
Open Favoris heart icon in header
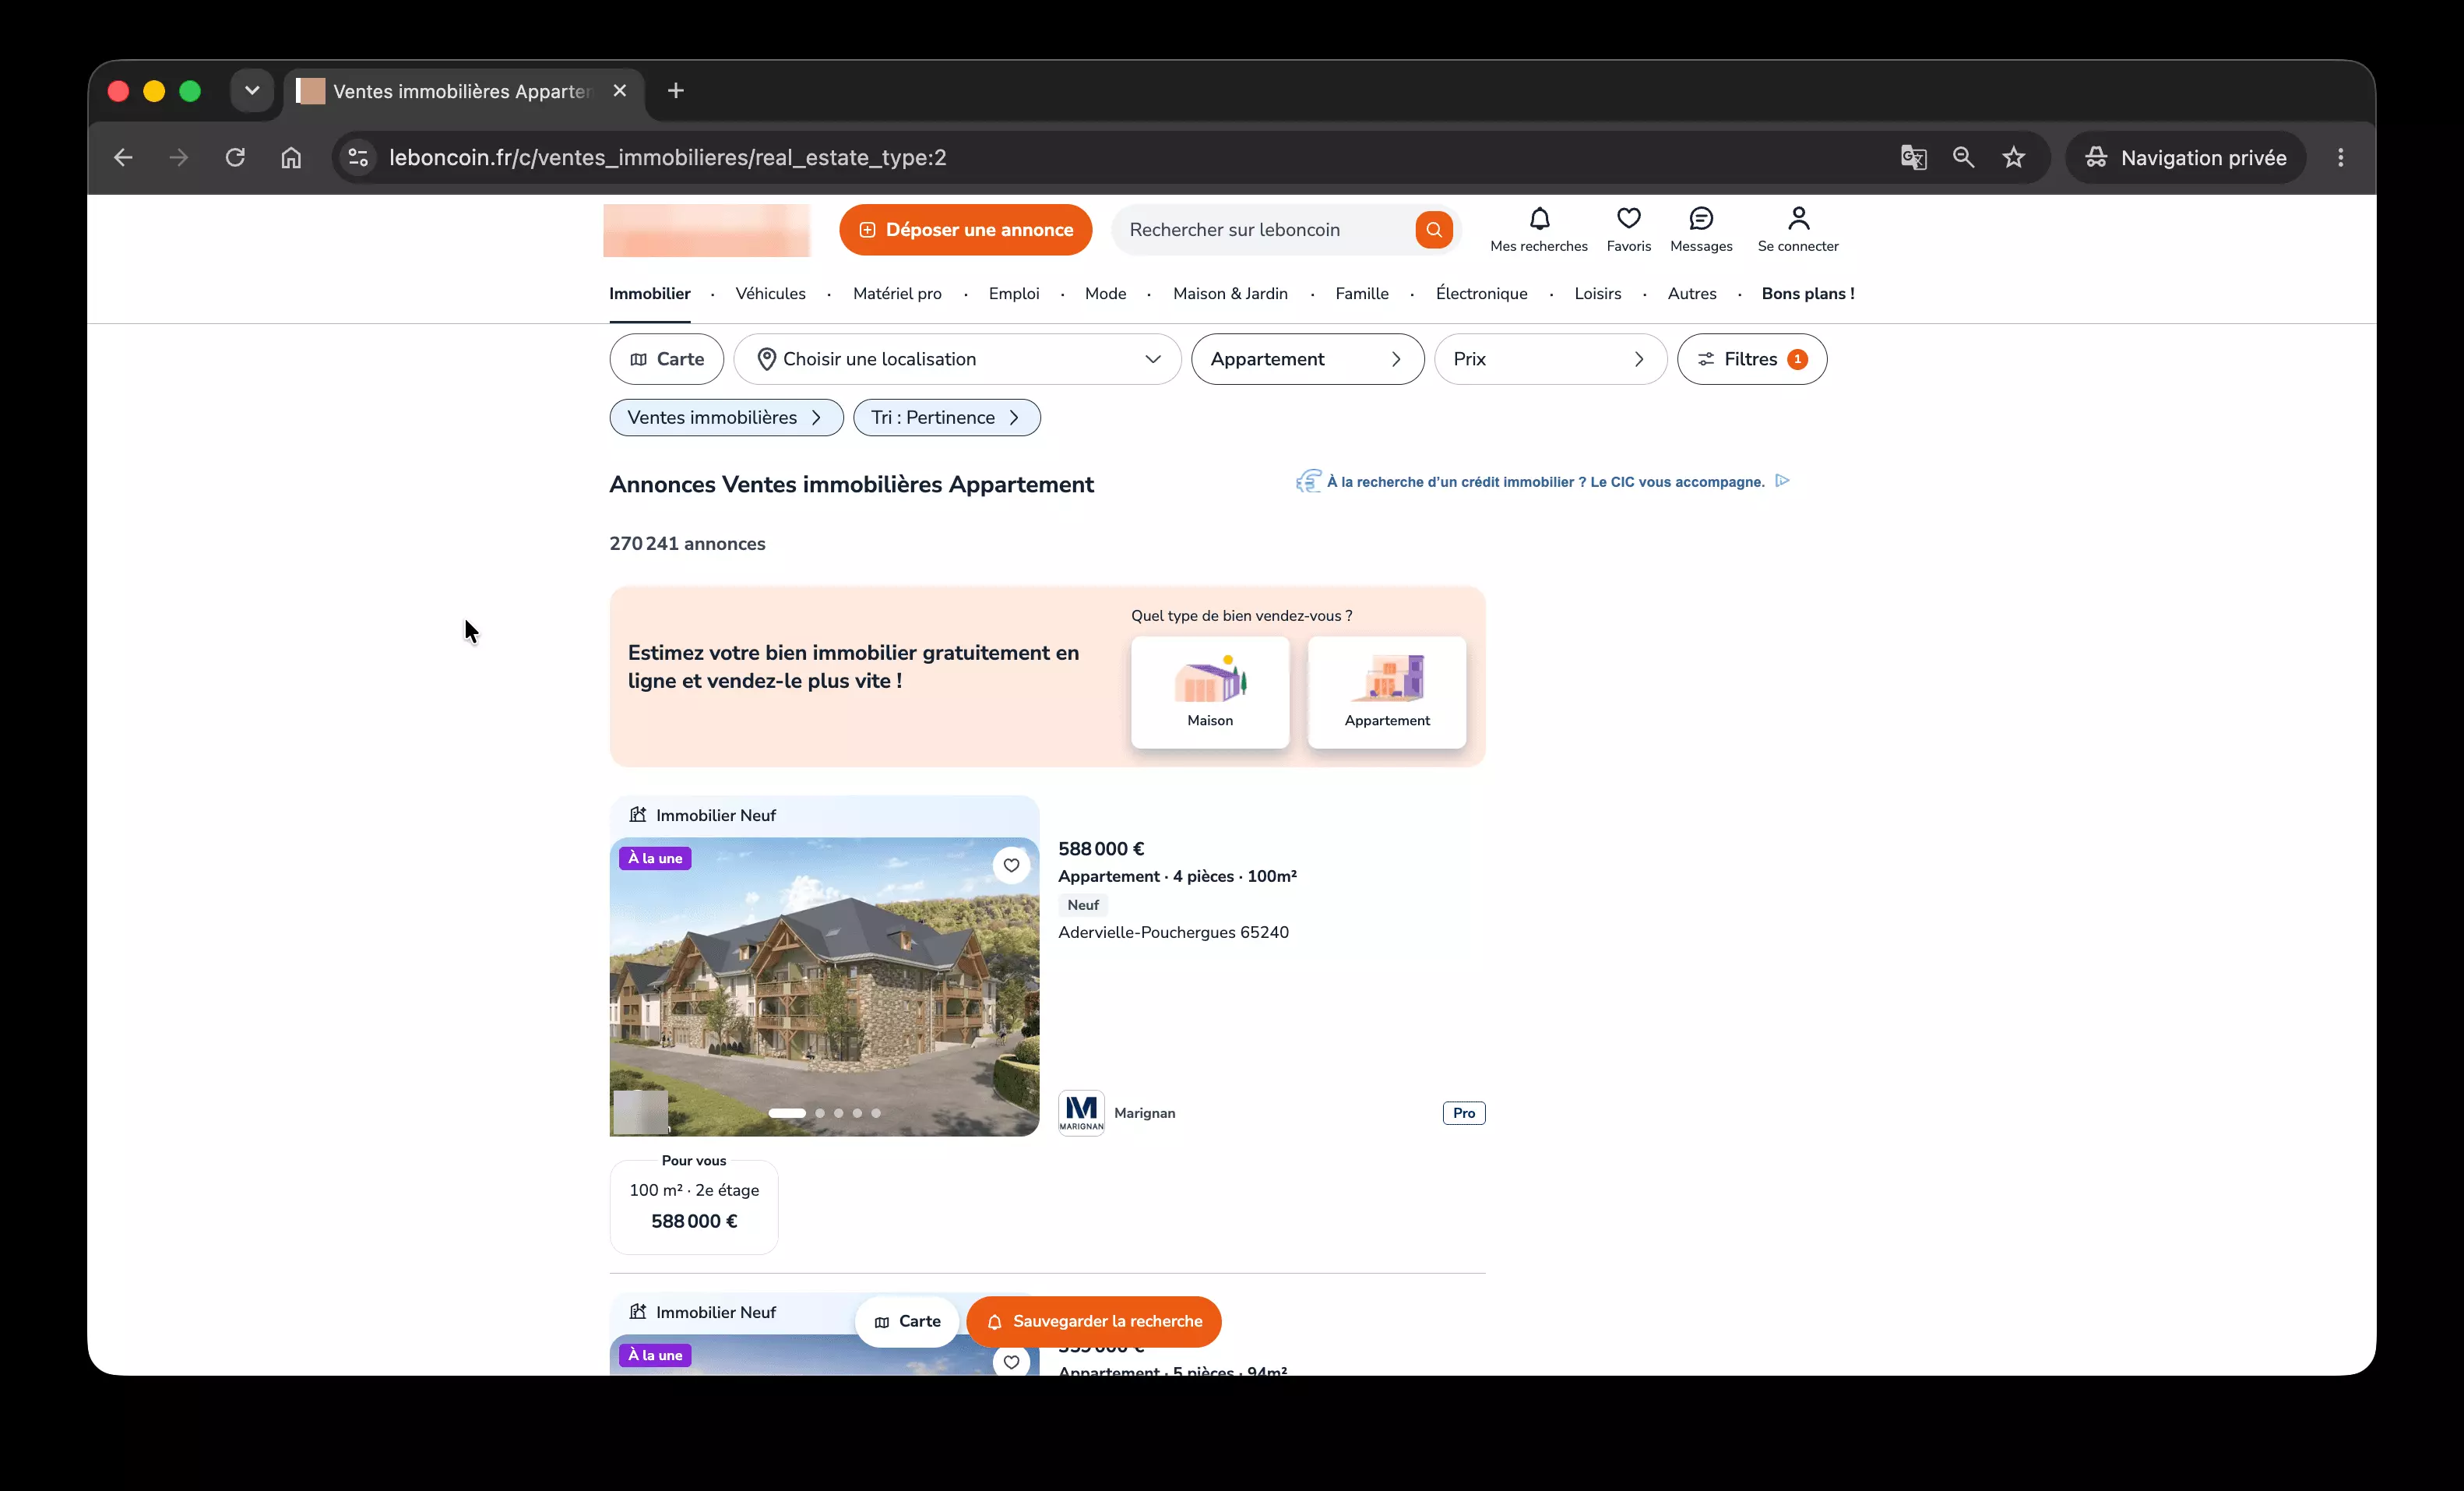(x=1628, y=229)
